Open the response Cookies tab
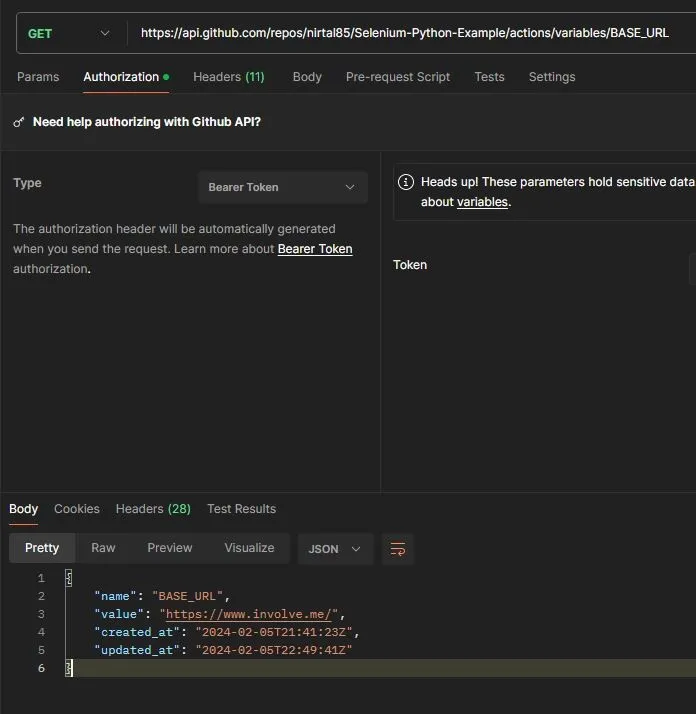This screenshot has height=714, width=696. (x=77, y=509)
